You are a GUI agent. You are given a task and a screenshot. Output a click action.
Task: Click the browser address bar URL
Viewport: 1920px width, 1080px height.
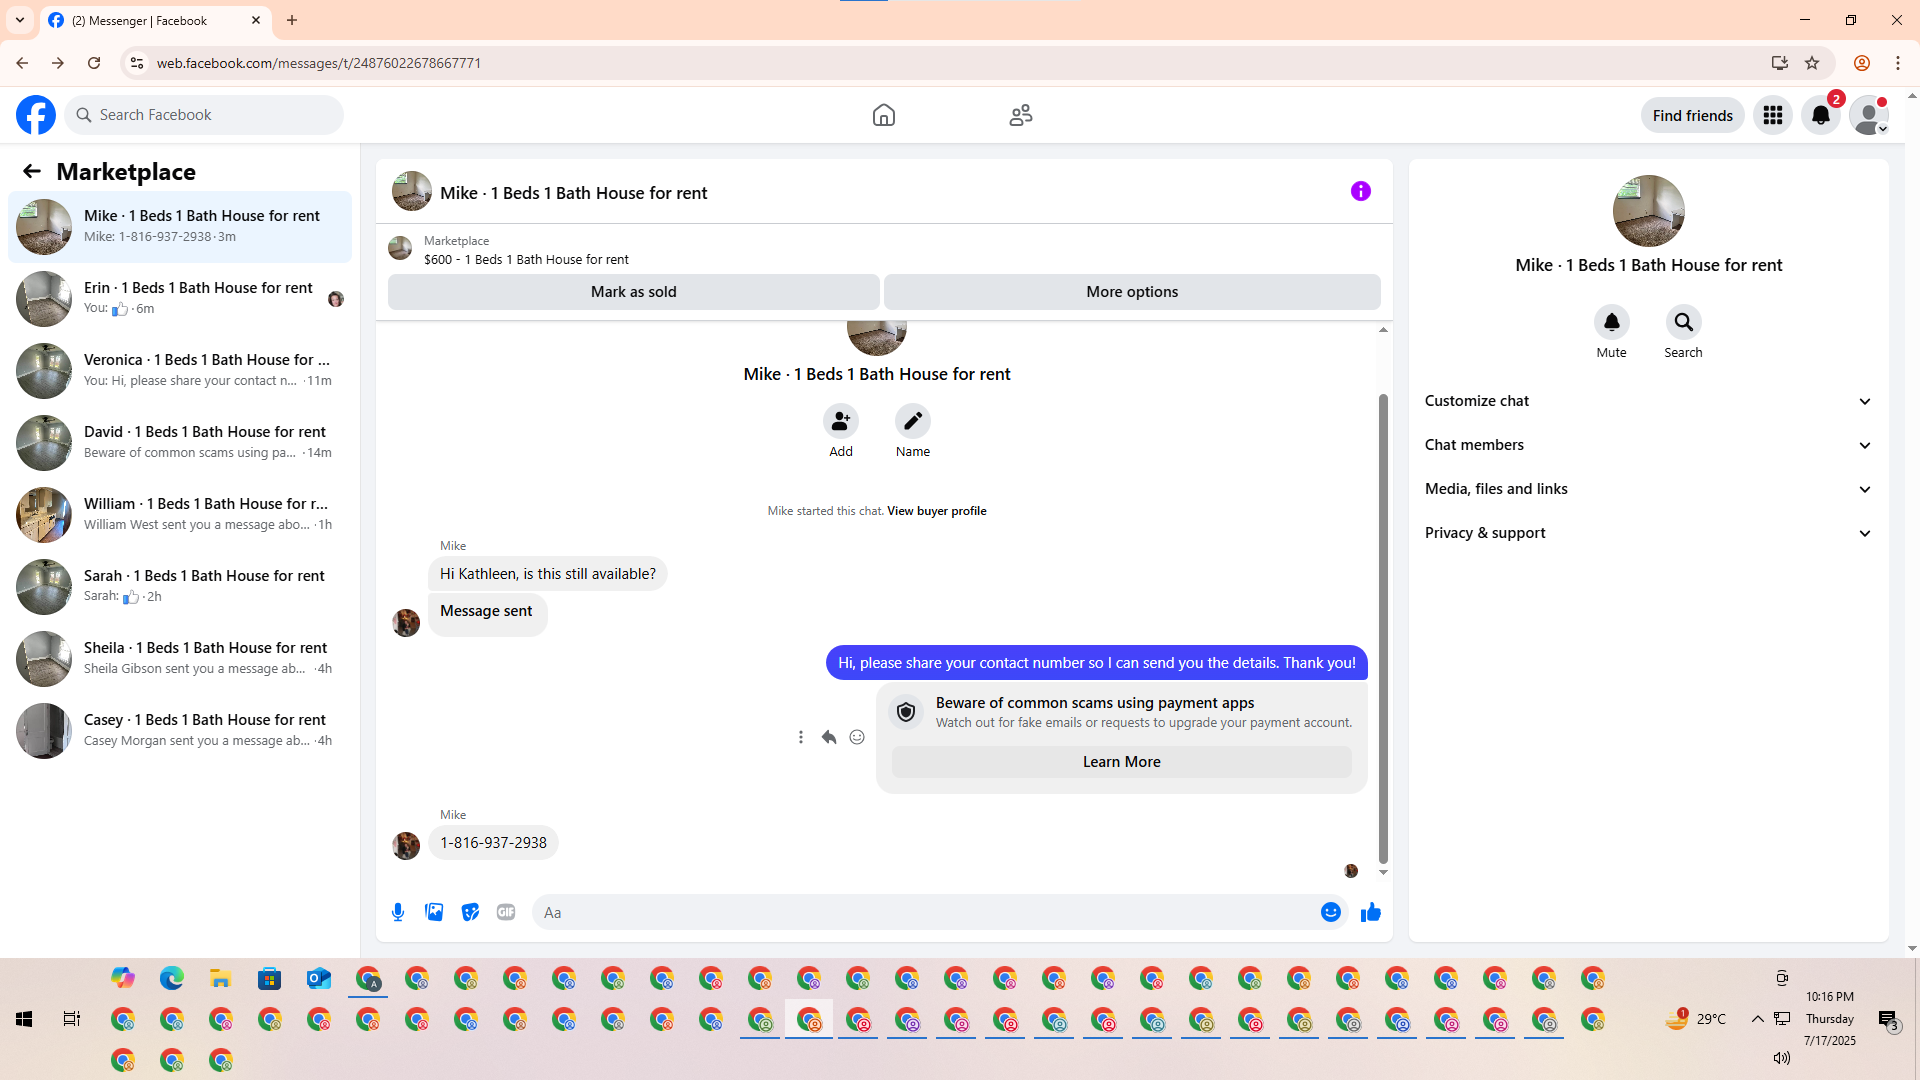(319, 63)
